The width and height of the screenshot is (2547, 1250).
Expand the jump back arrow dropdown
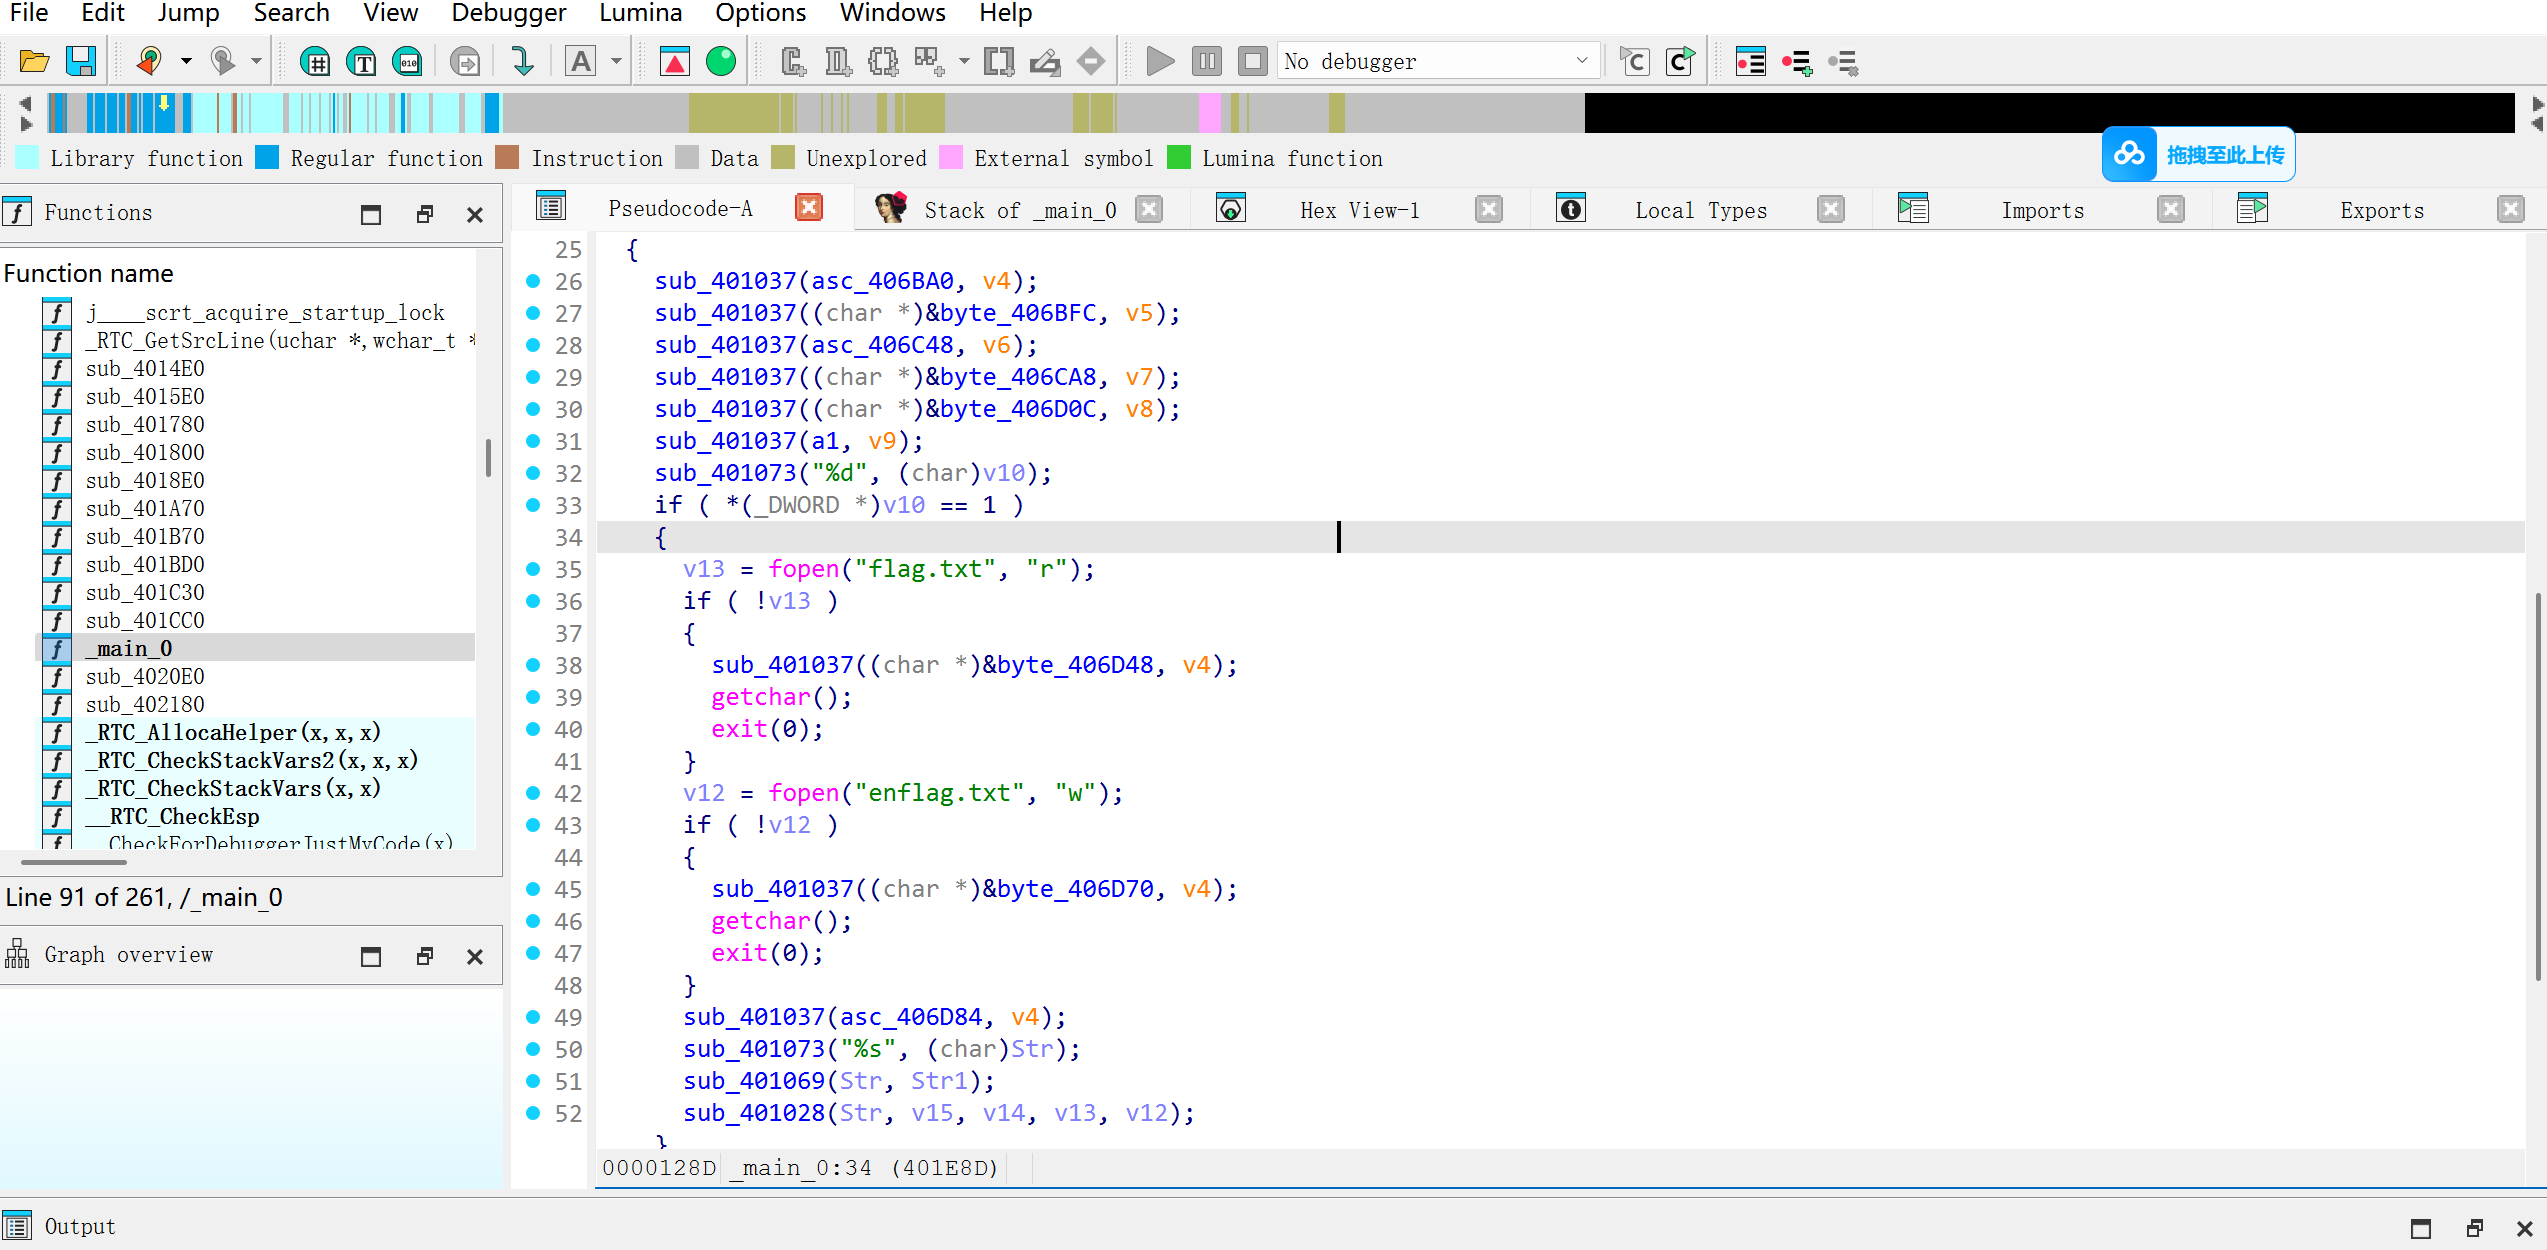click(186, 62)
